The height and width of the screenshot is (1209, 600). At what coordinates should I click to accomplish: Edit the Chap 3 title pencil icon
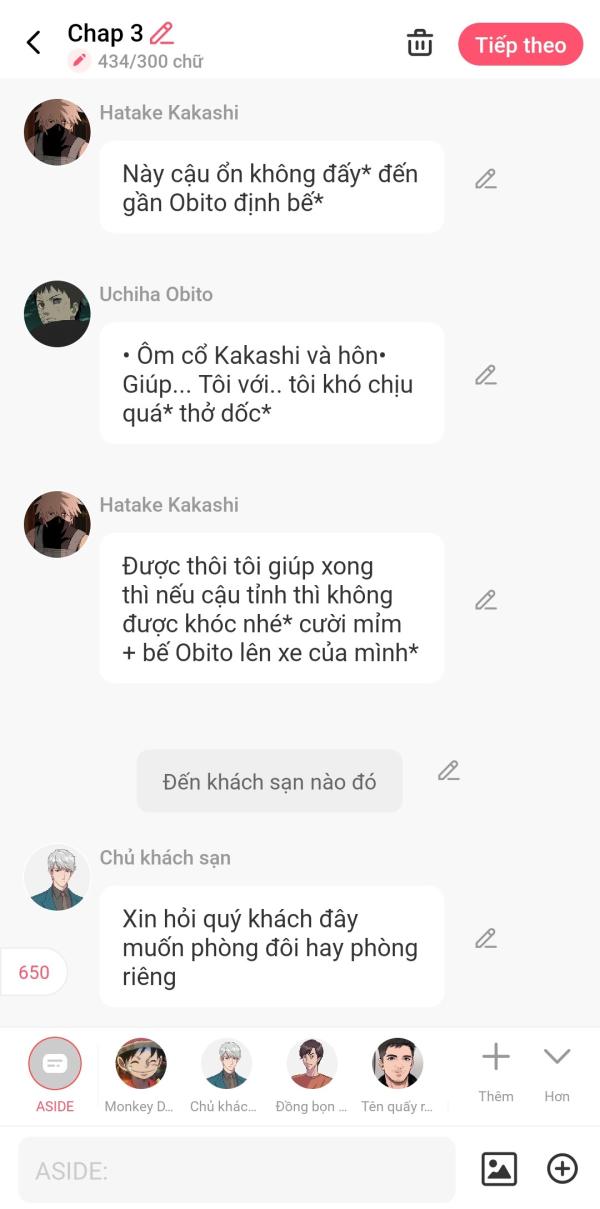click(x=161, y=33)
